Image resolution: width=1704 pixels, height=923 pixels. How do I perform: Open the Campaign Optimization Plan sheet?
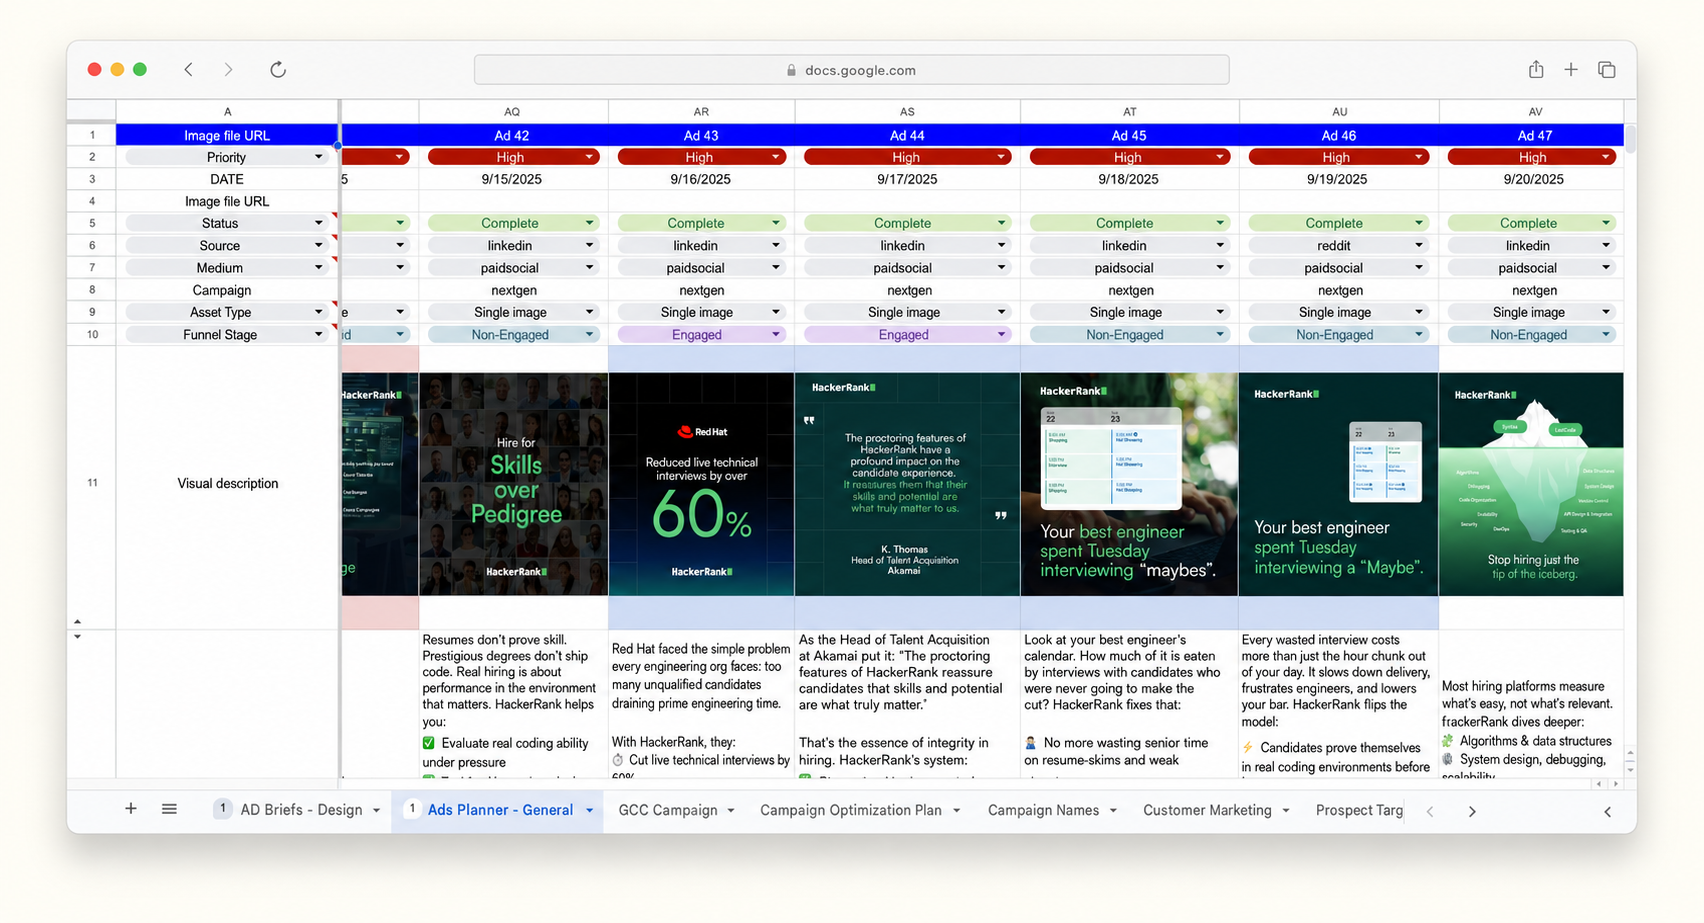851,810
